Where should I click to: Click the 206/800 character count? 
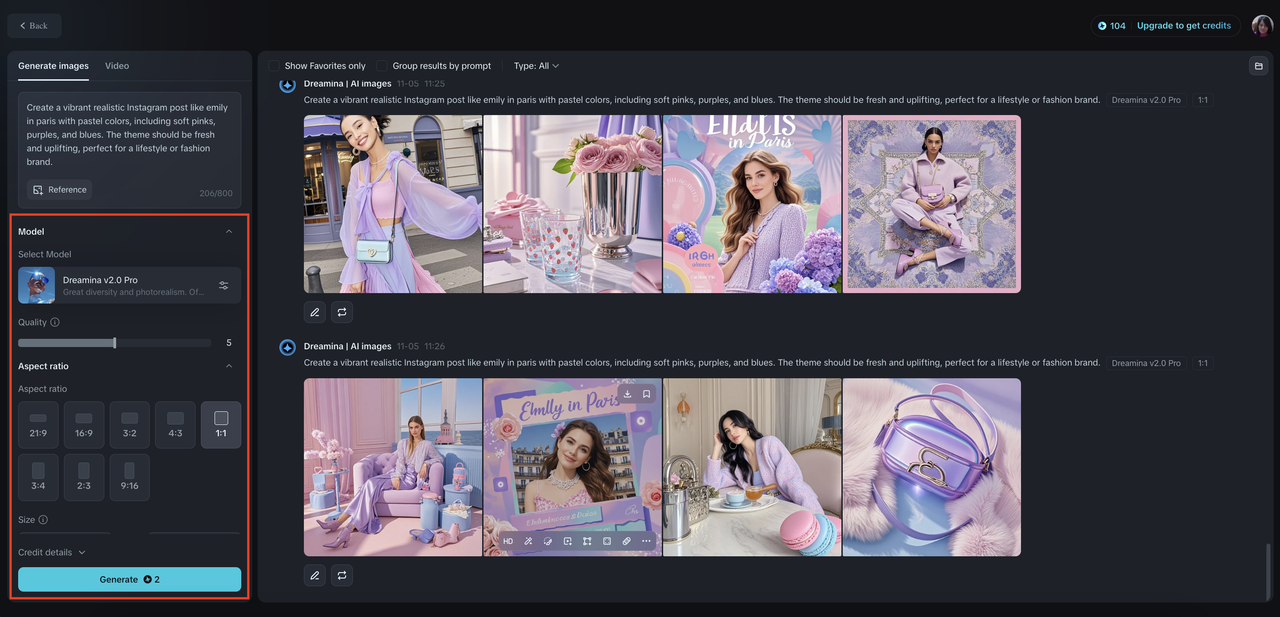click(216, 193)
